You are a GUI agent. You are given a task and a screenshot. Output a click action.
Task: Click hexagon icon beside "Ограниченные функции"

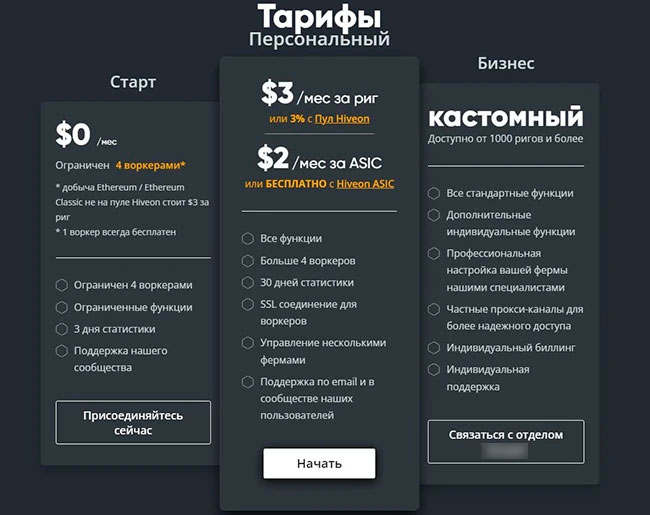(x=63, y=307)
